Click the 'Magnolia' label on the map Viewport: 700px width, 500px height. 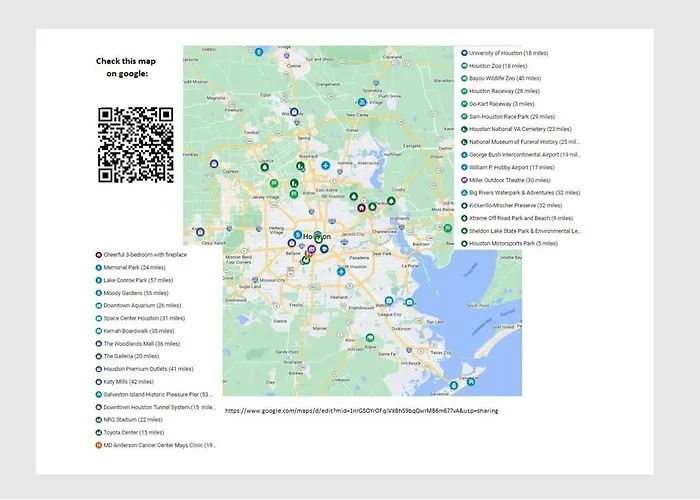click(x=216, y=98)
